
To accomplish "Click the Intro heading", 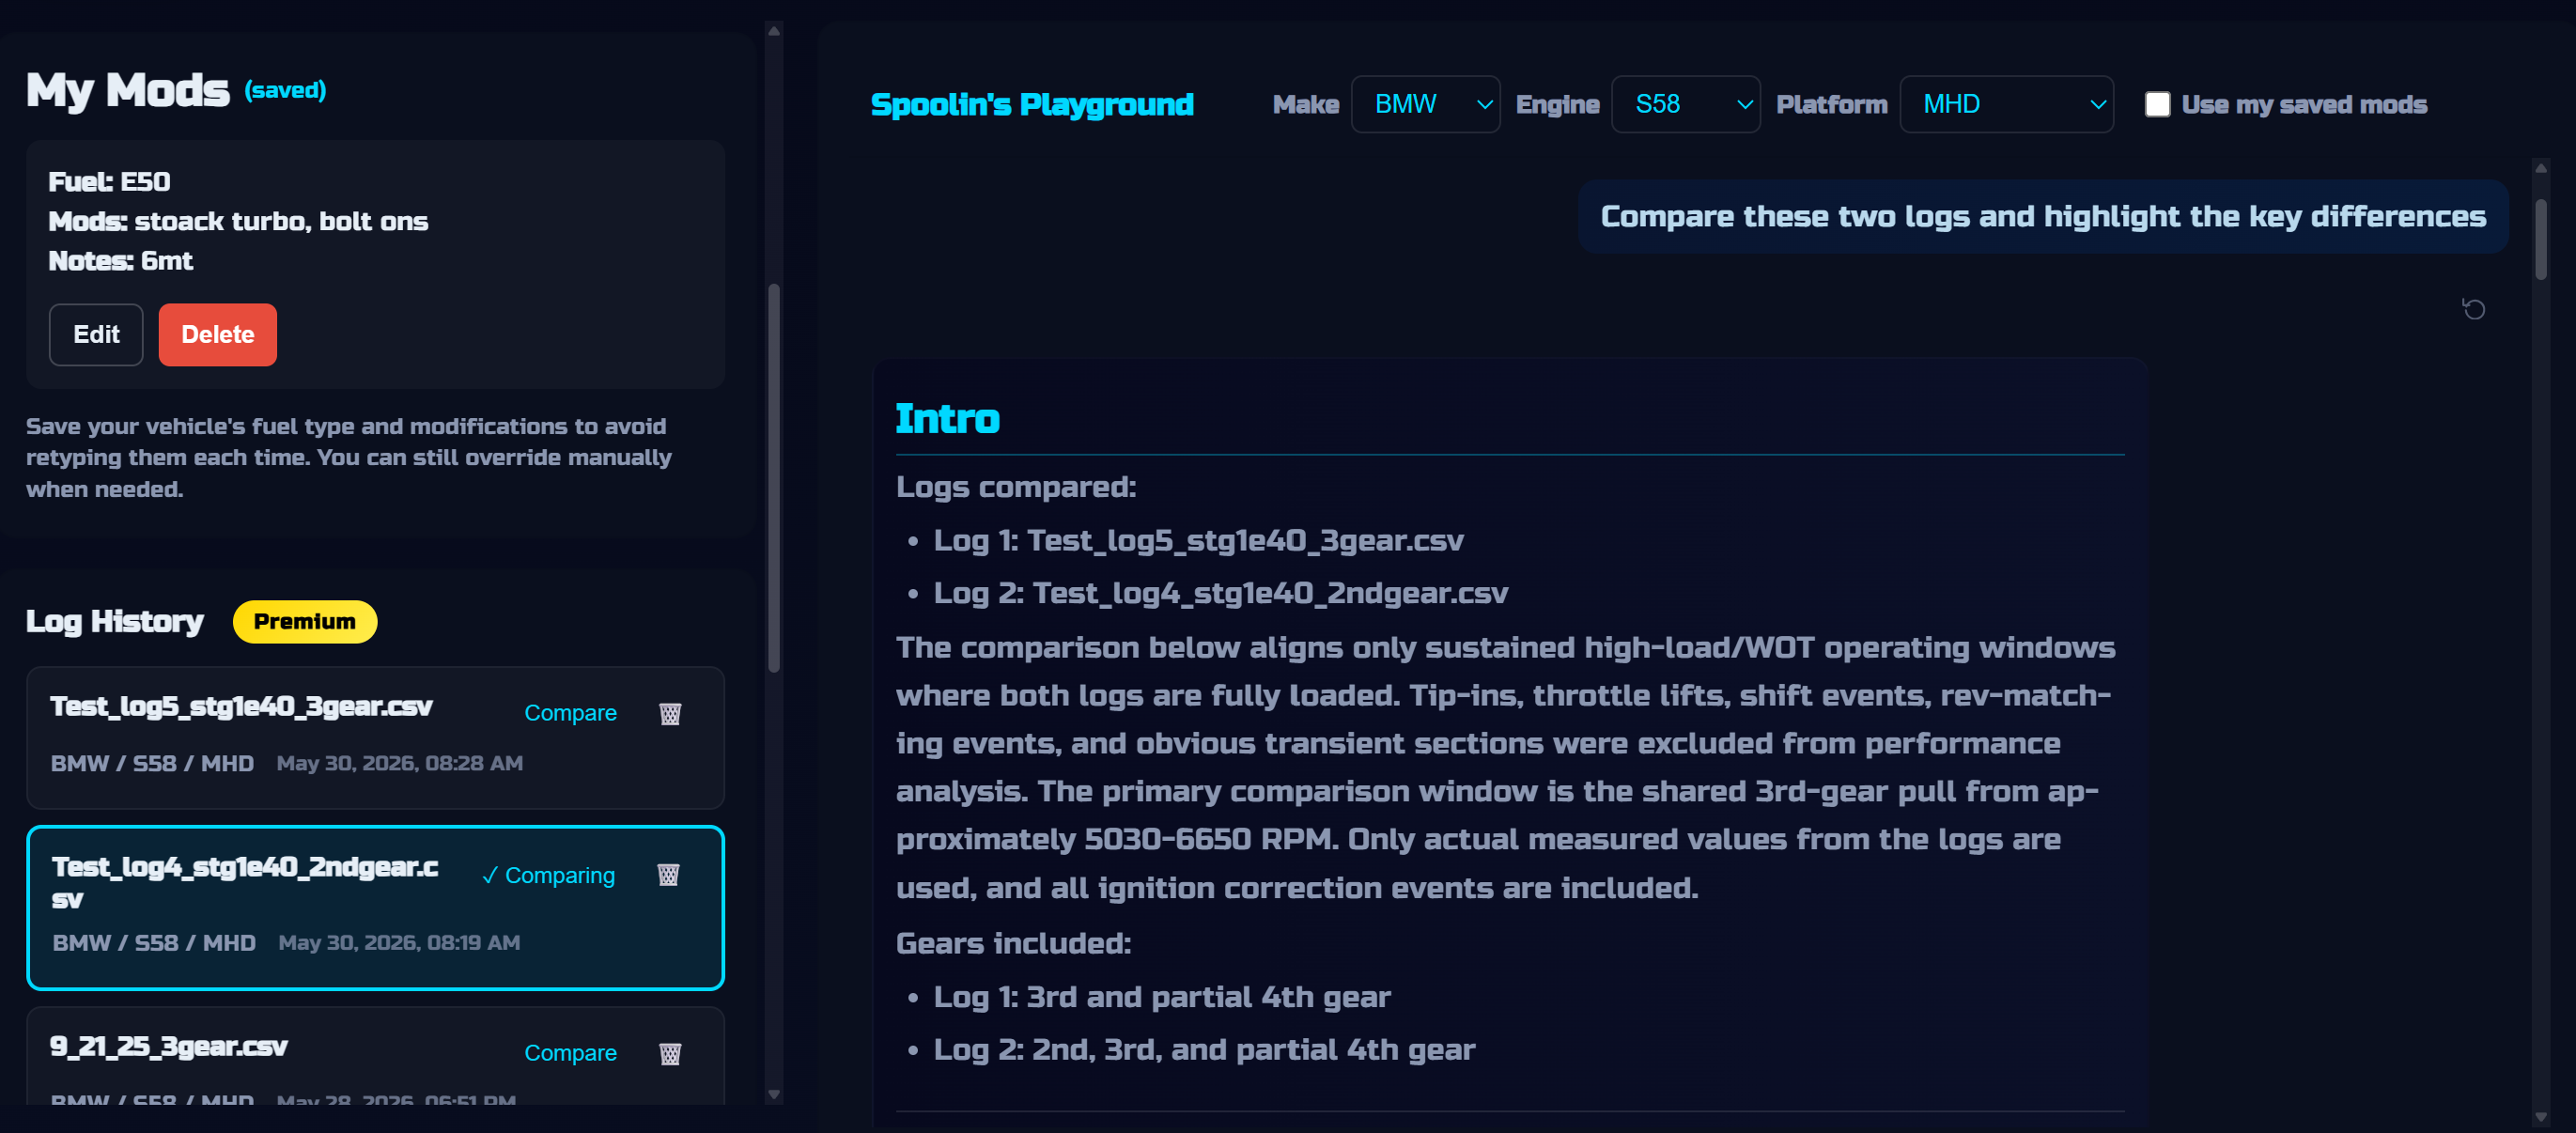I will 947,418.
